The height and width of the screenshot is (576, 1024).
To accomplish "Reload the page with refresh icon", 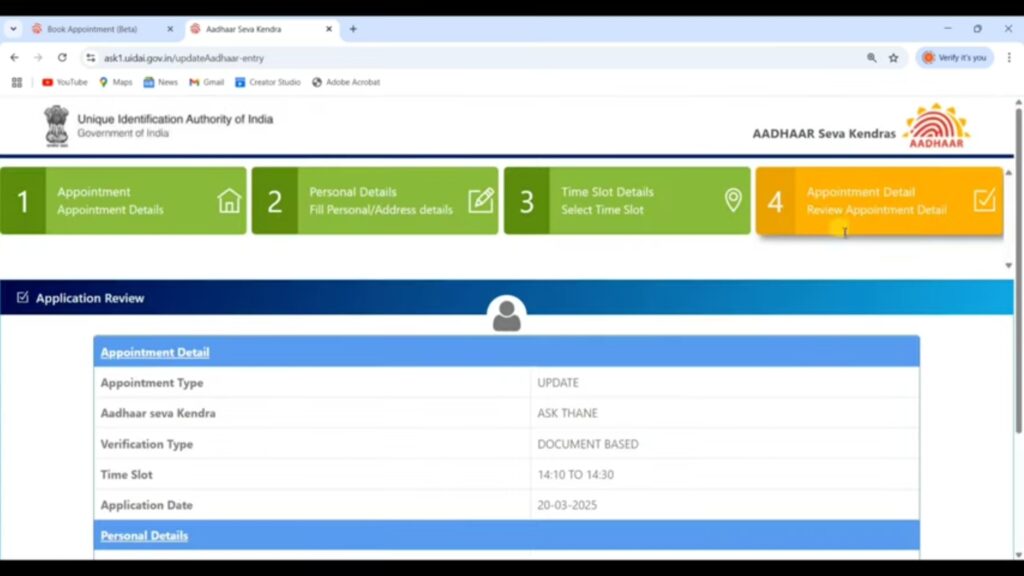I will pos(62,57).
